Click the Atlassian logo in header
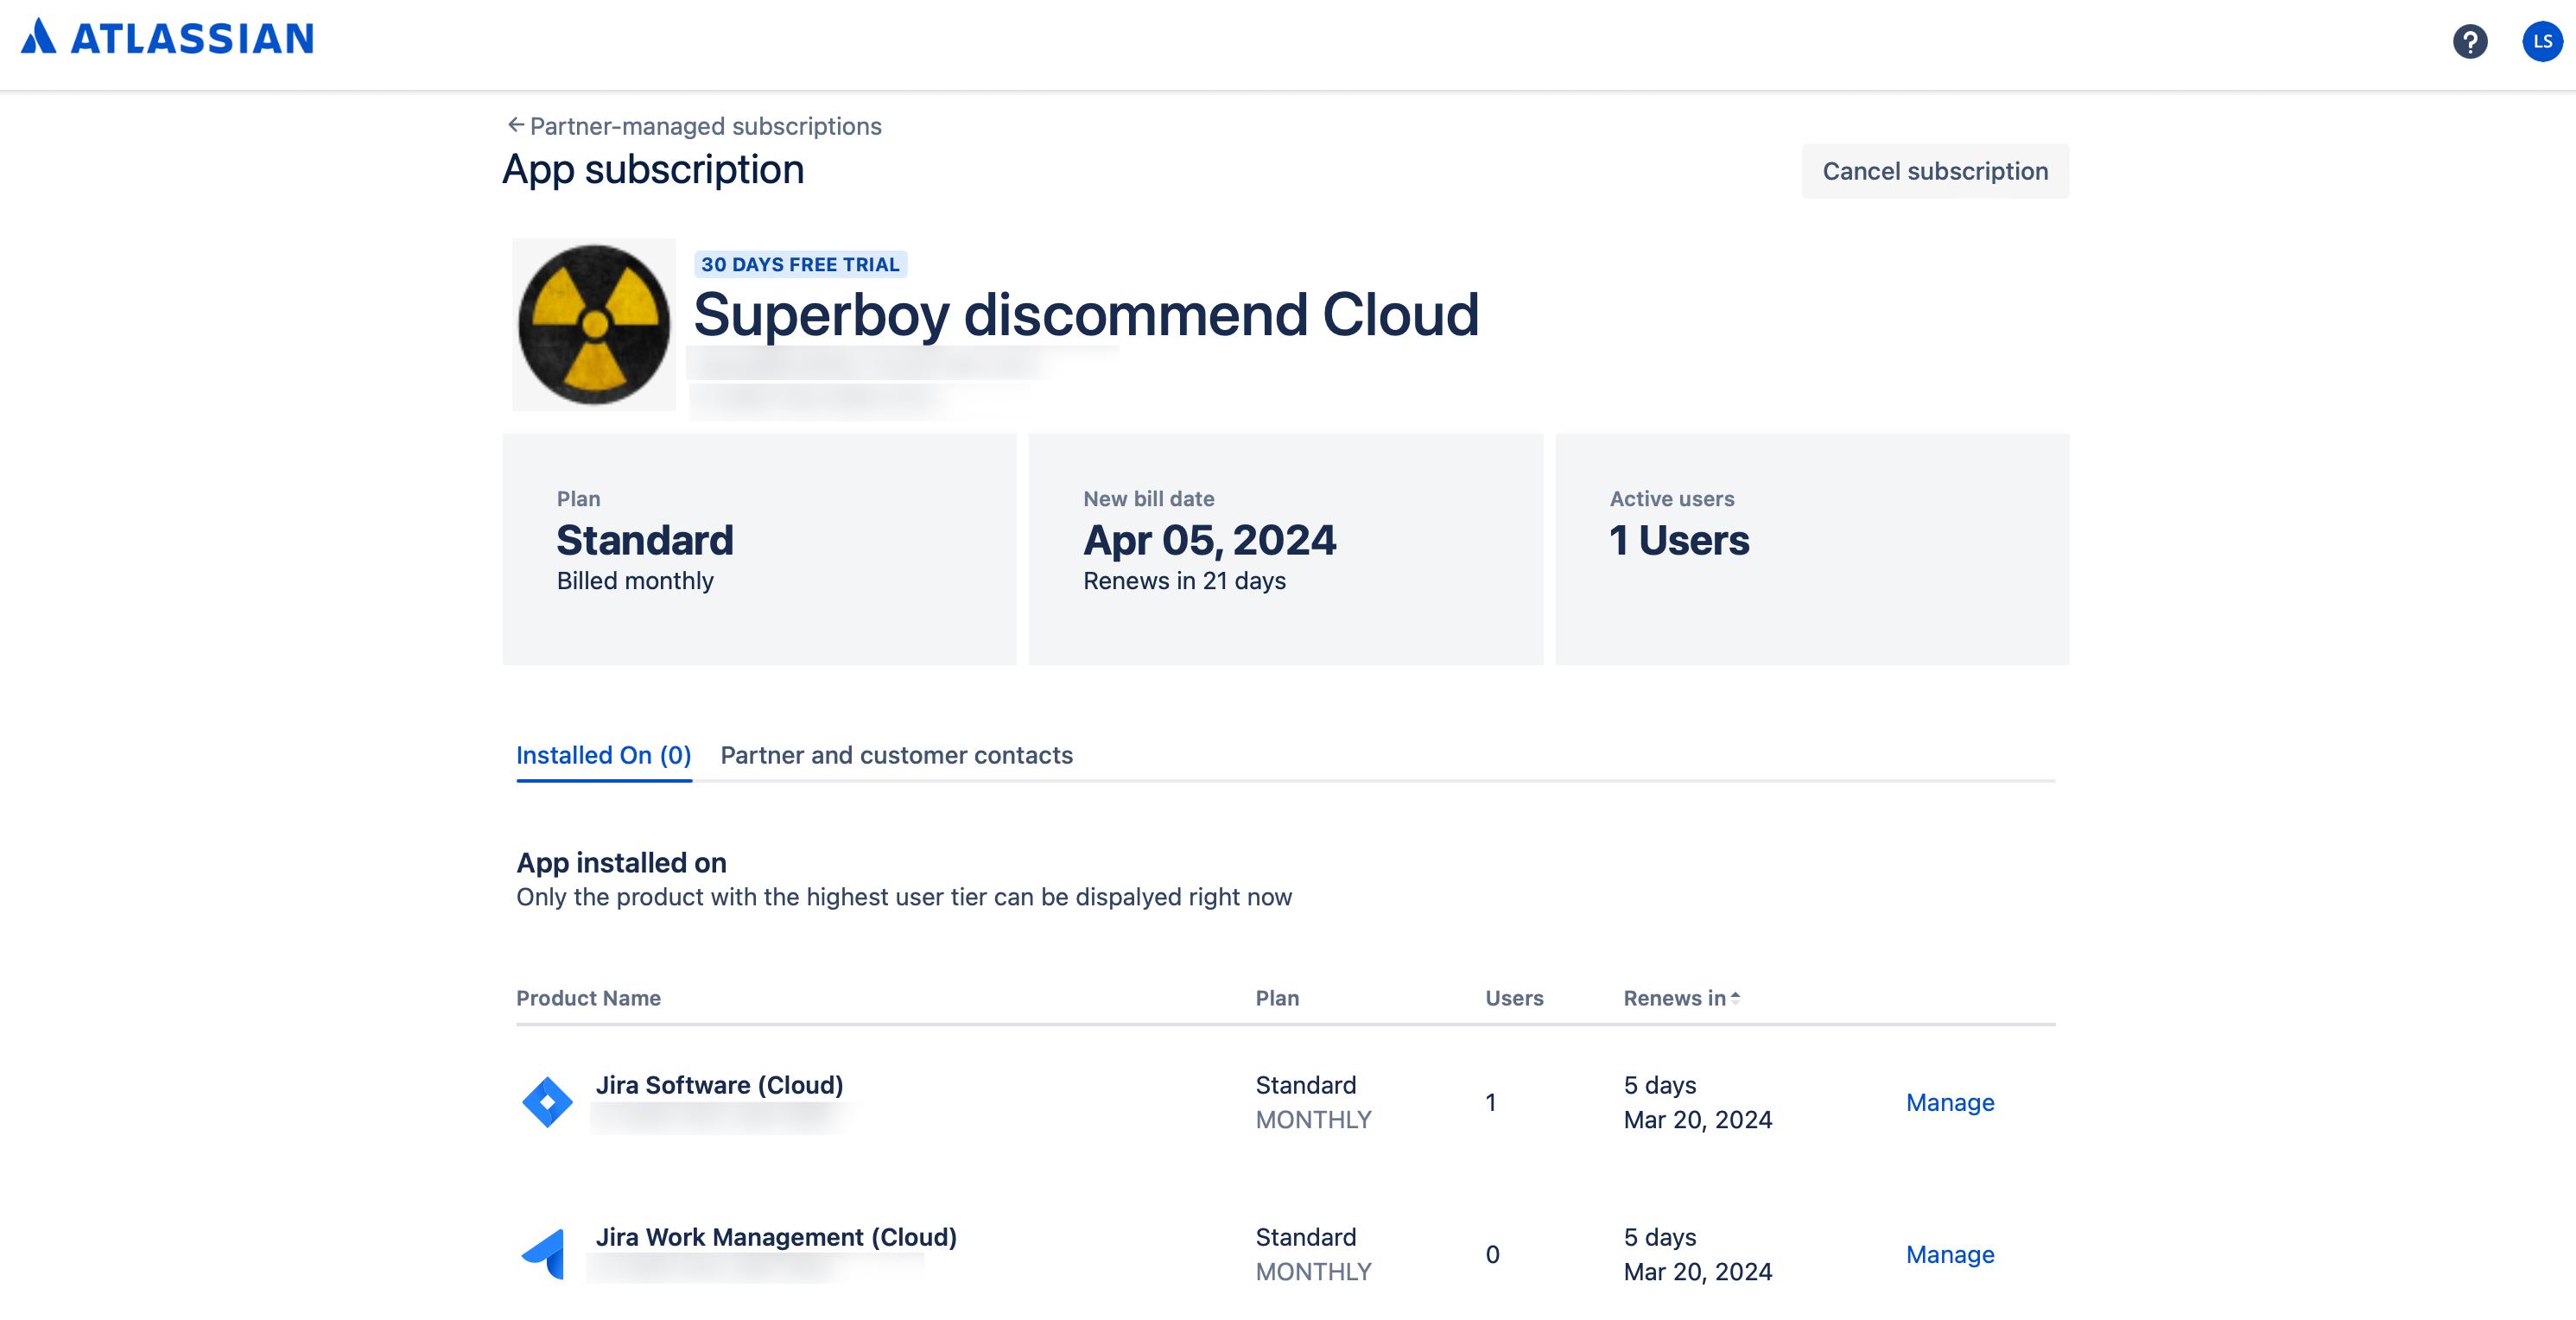This screenshot has height=1320, width=2576. [x=167, y=38]
